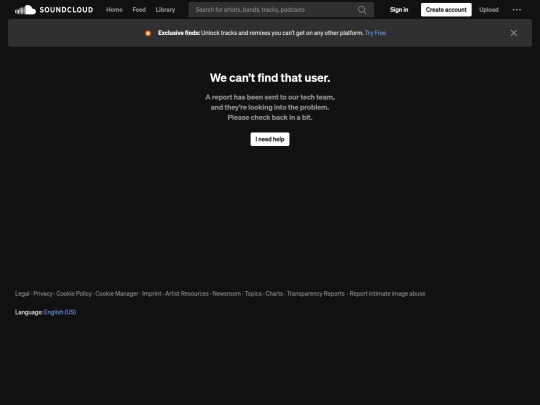Click the Exclusive finds banner text
540x405 pixels.
click(261, 33)
